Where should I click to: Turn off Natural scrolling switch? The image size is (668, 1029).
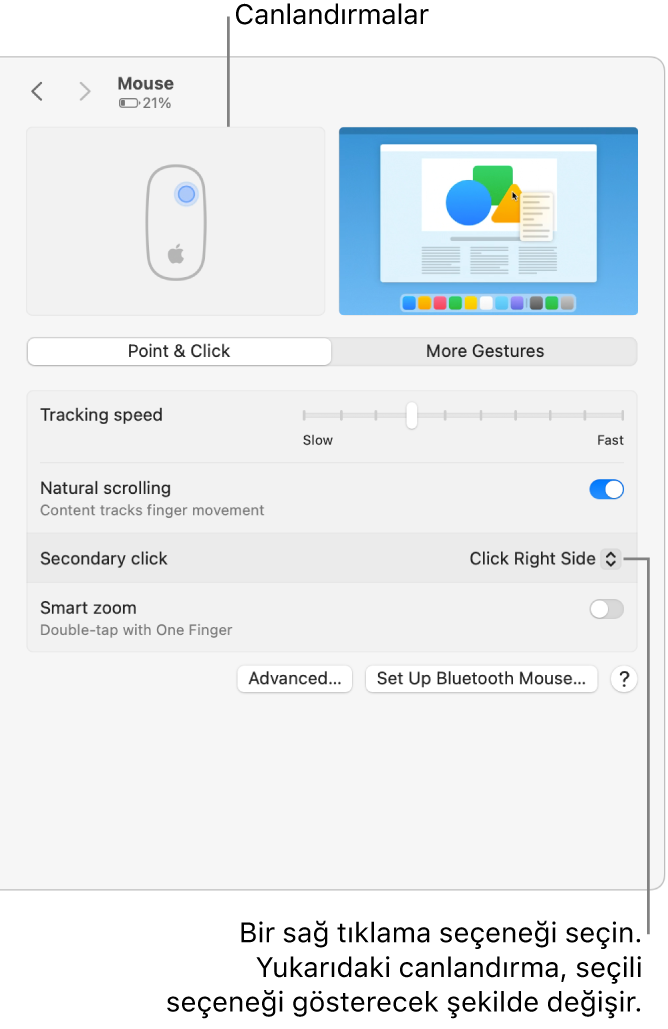606,489
